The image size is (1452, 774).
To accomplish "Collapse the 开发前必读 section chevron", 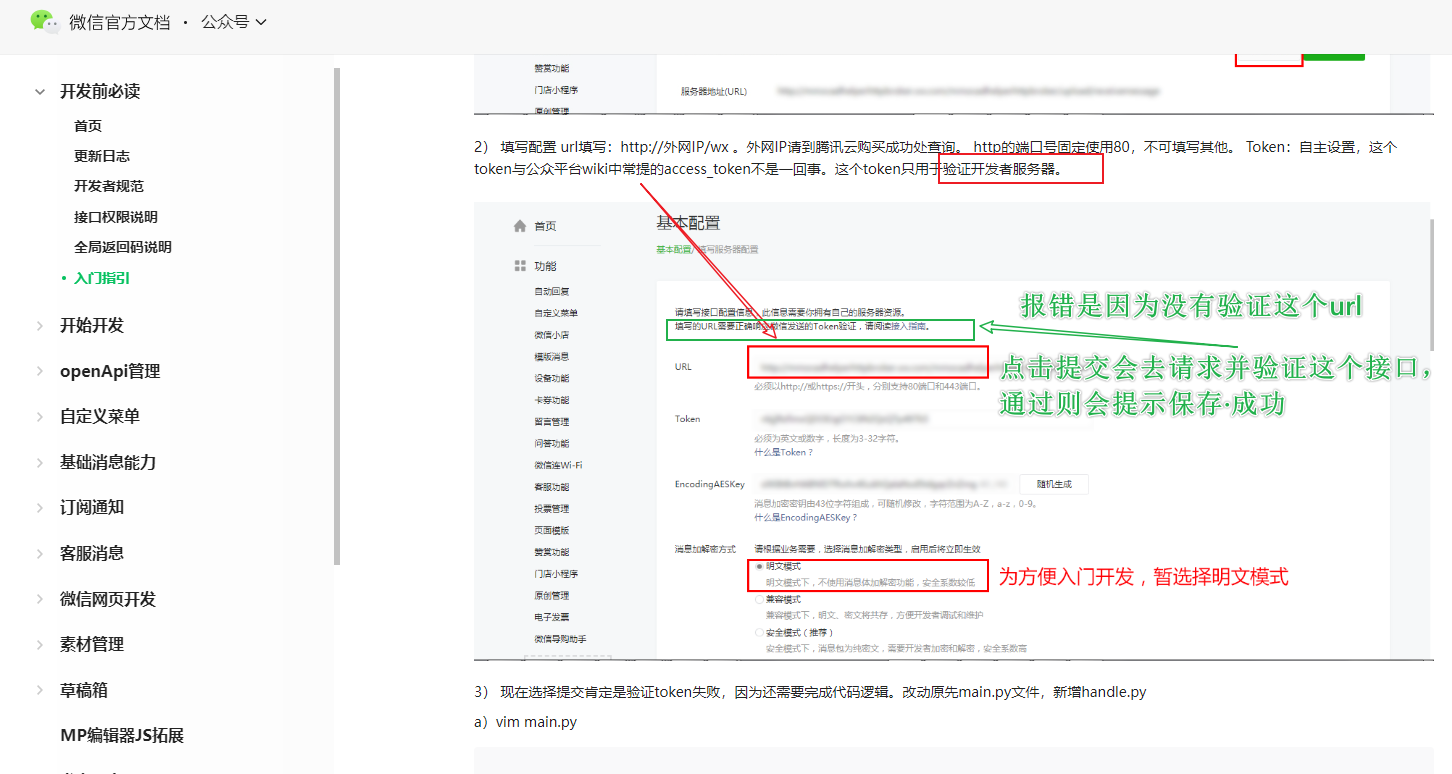I will coord(40,92).
